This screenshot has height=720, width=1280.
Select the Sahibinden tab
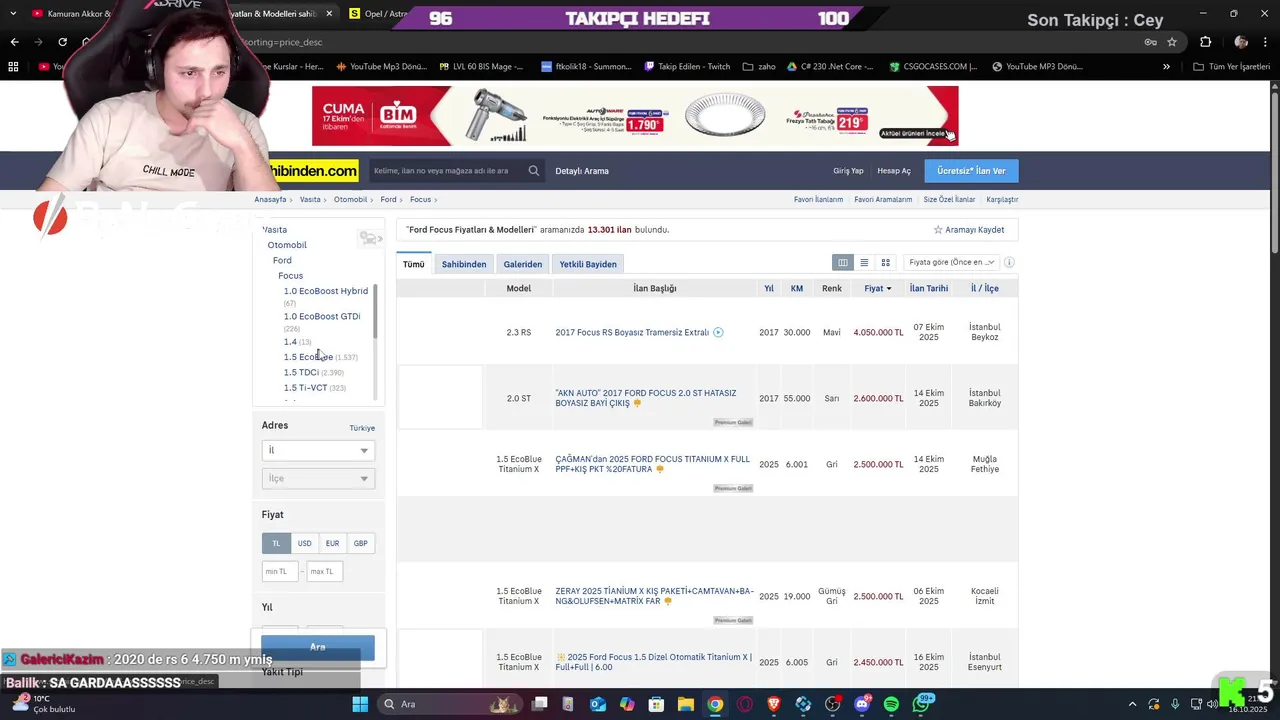point(464,264)
